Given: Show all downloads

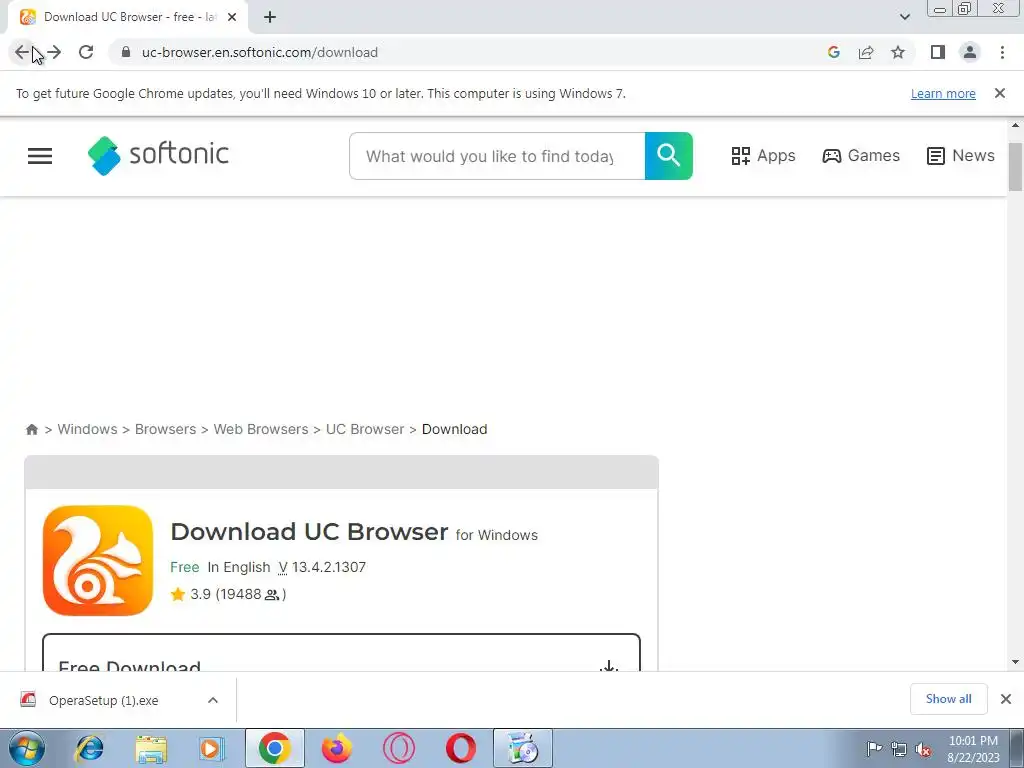Looking at the screenshot, I should point(948,699).
